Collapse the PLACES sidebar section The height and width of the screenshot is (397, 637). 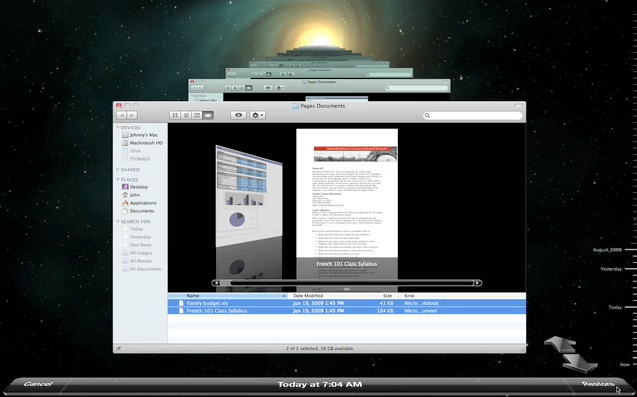click(118, 180)
